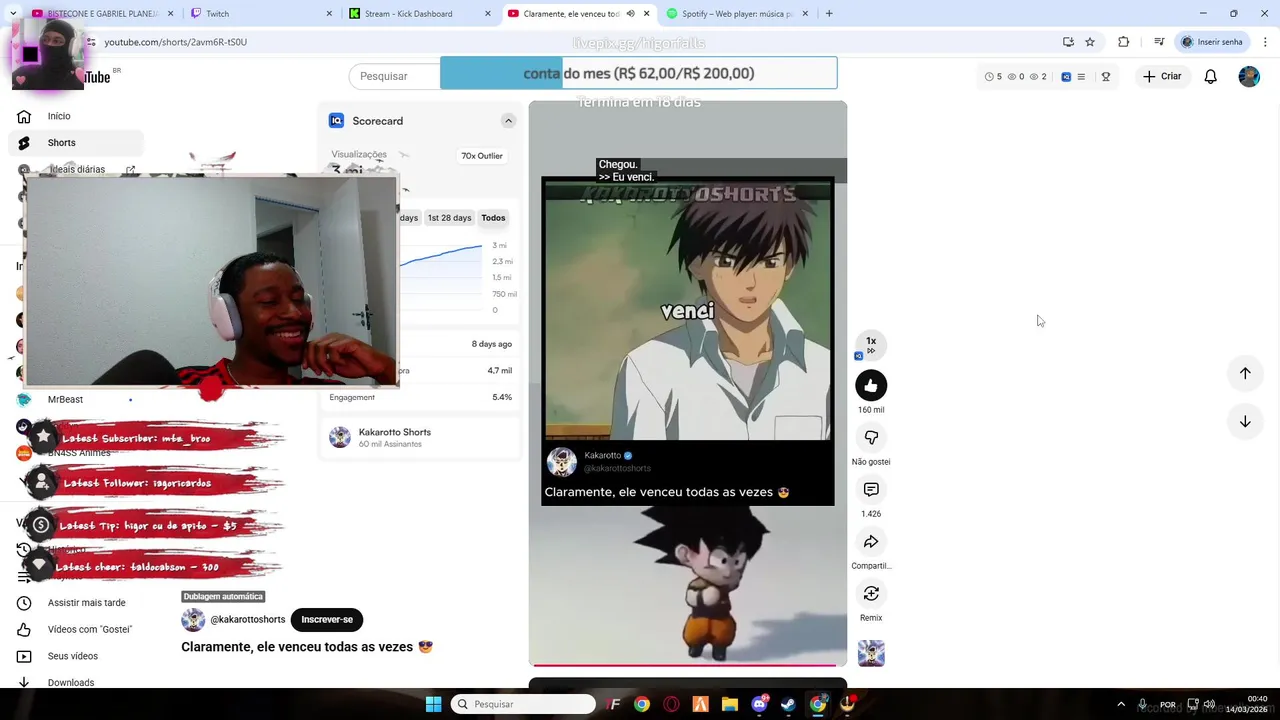Open Discord from the taskbar
Screen dimensions: 1280x720
(x=759, y=704)
